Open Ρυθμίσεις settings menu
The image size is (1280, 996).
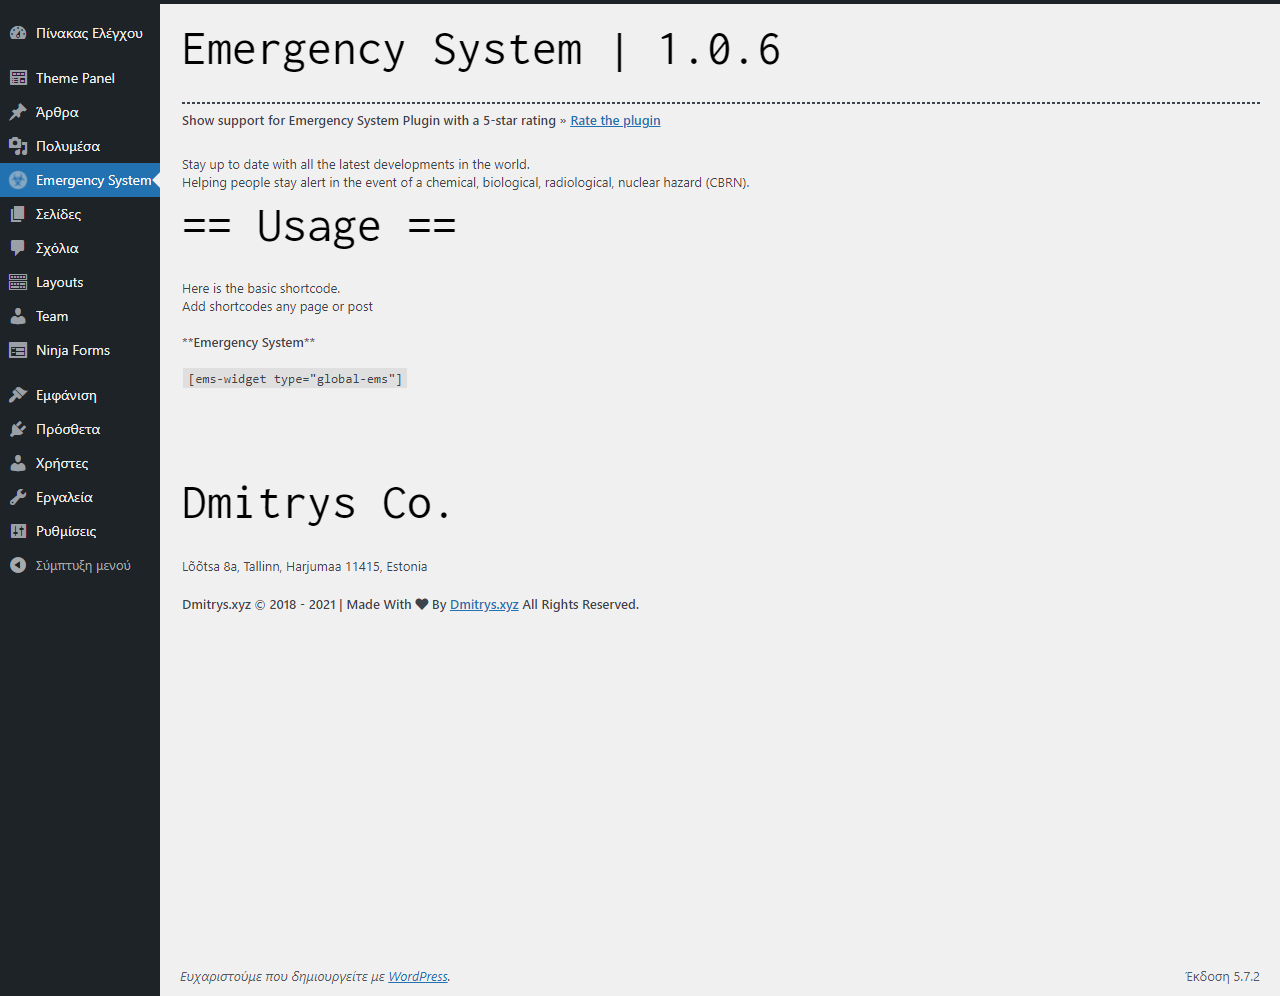point(80,531)
